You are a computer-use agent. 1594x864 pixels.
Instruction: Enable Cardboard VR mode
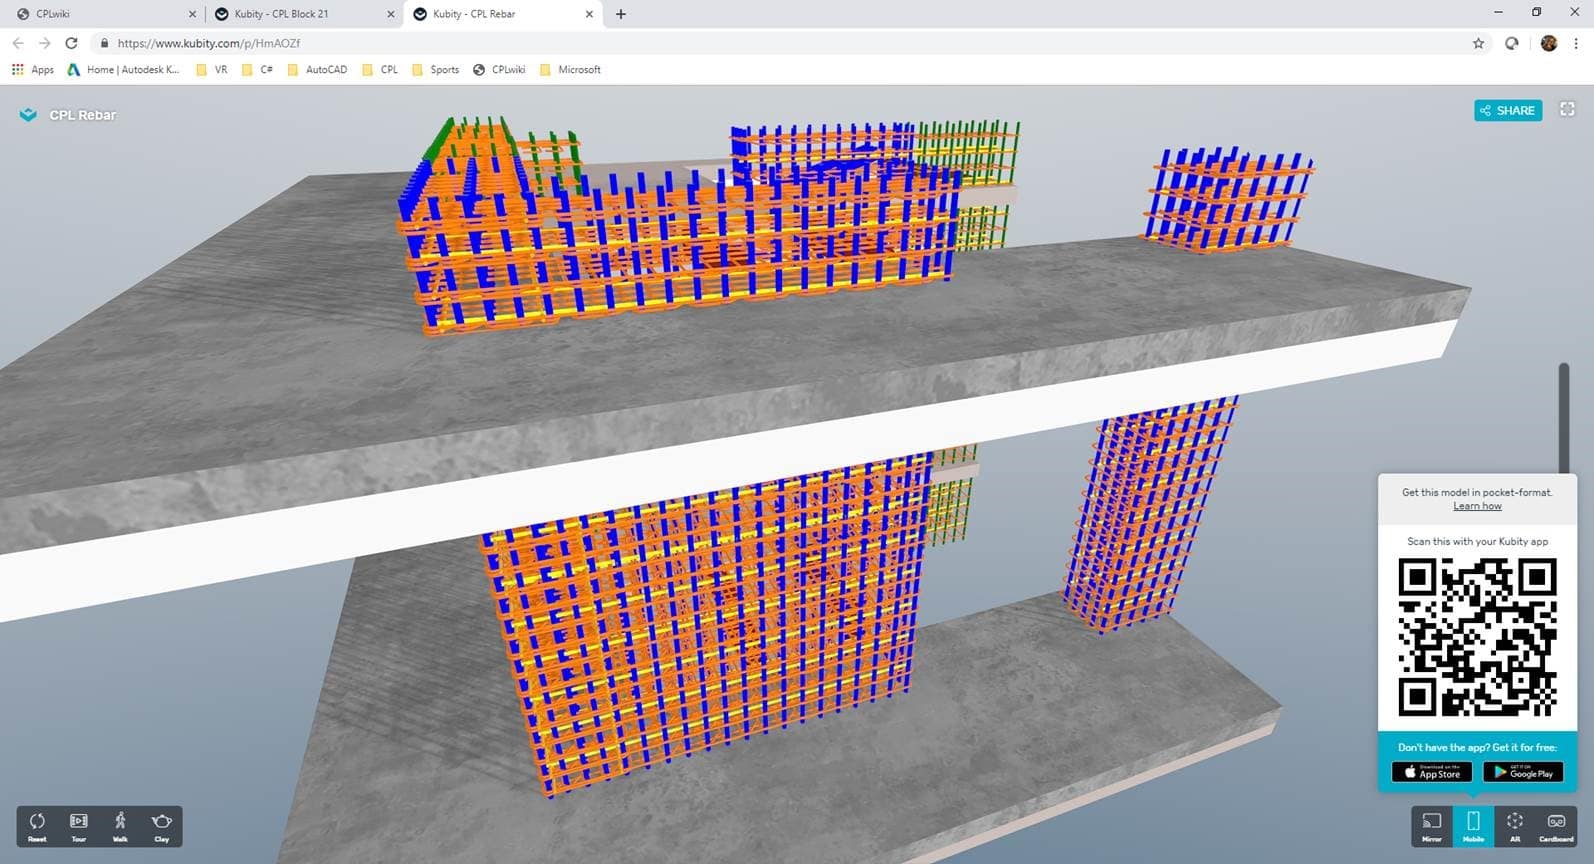(x=1555, y=825)
